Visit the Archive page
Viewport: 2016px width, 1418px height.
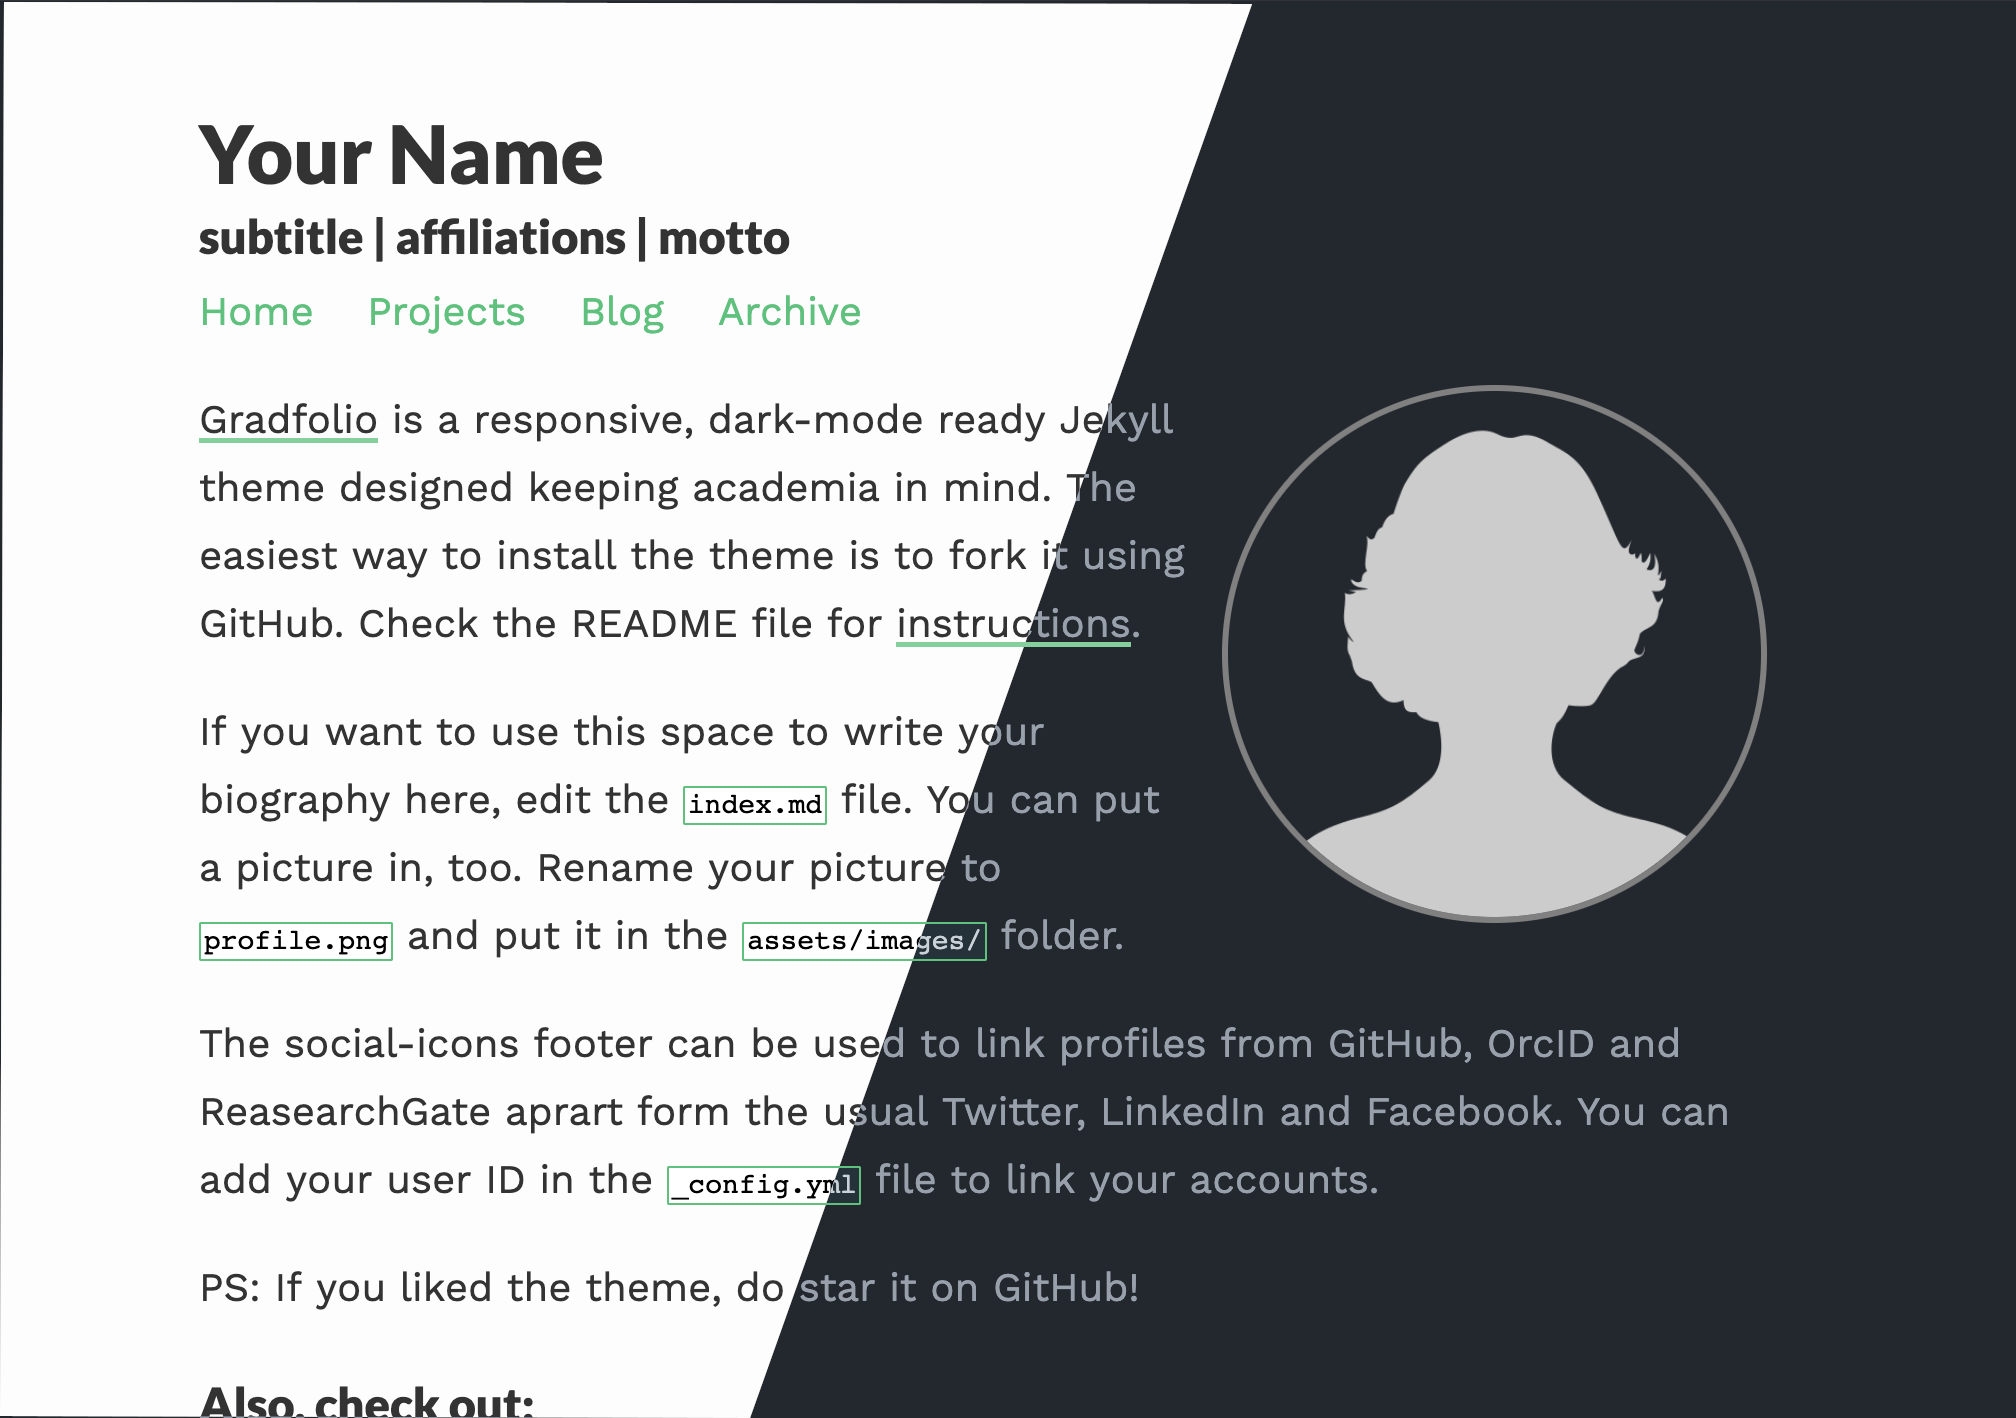pos(789,312)
